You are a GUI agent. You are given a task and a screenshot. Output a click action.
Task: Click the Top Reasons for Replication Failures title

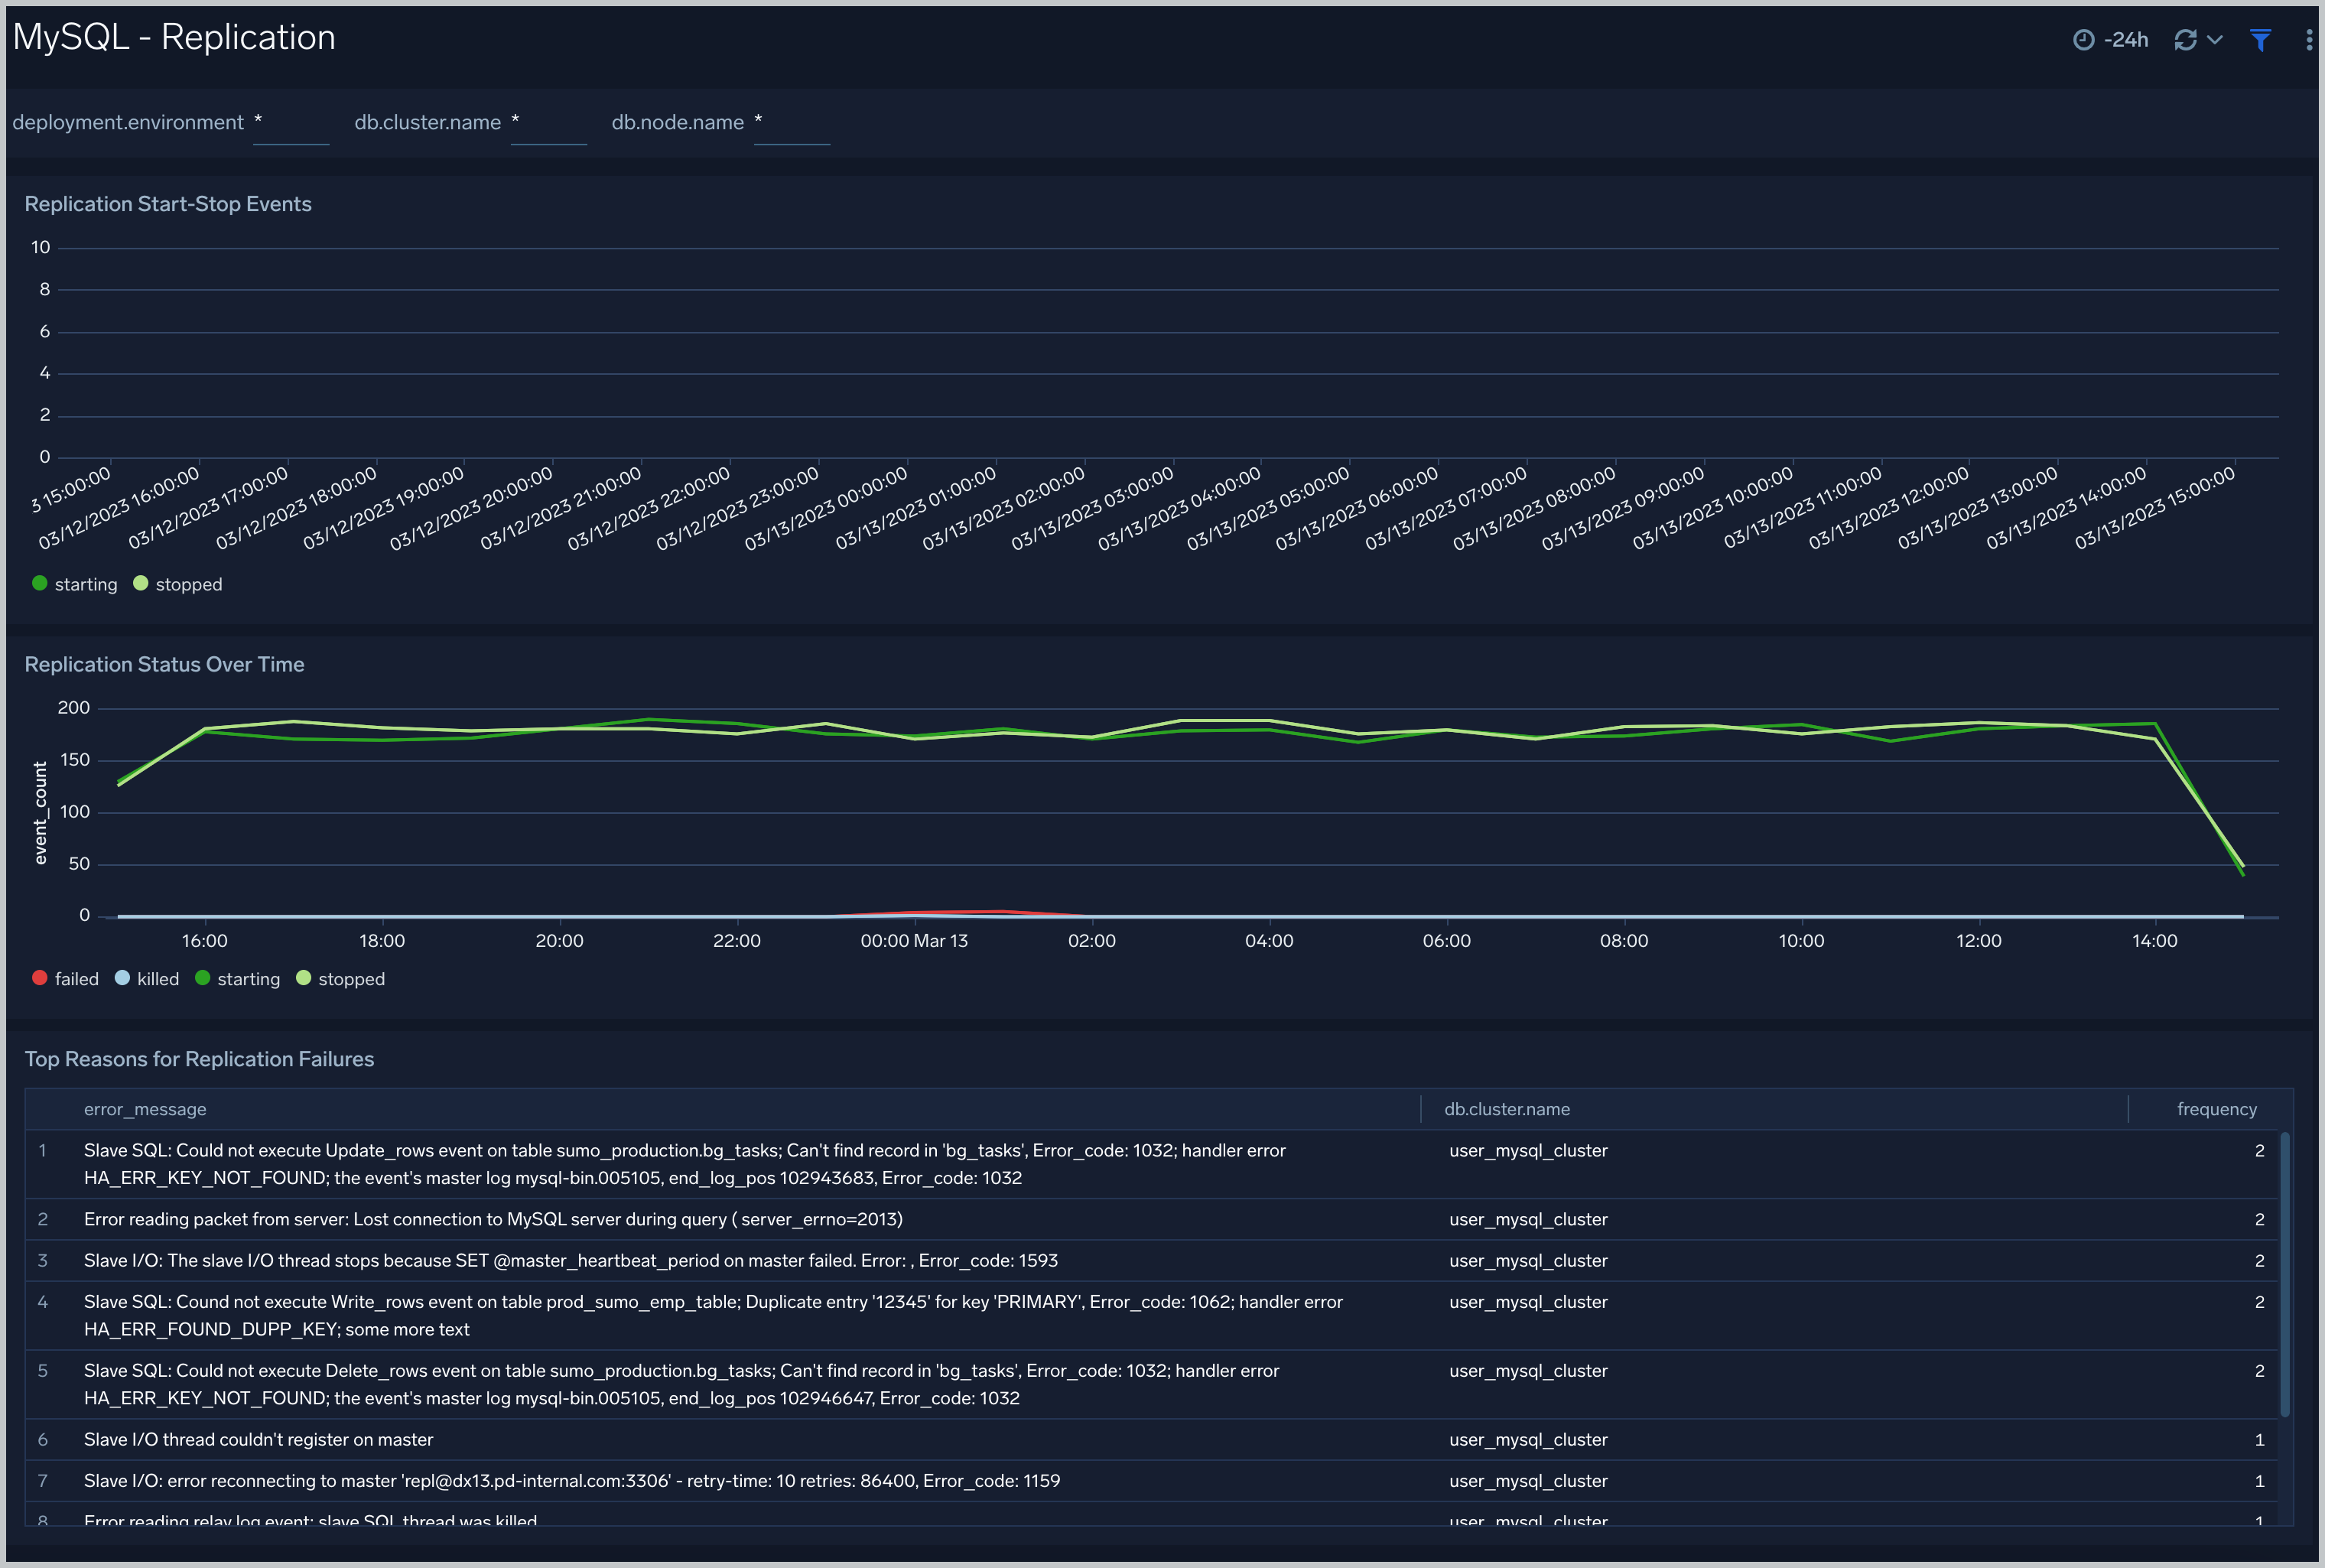[x=199, y=1059]
